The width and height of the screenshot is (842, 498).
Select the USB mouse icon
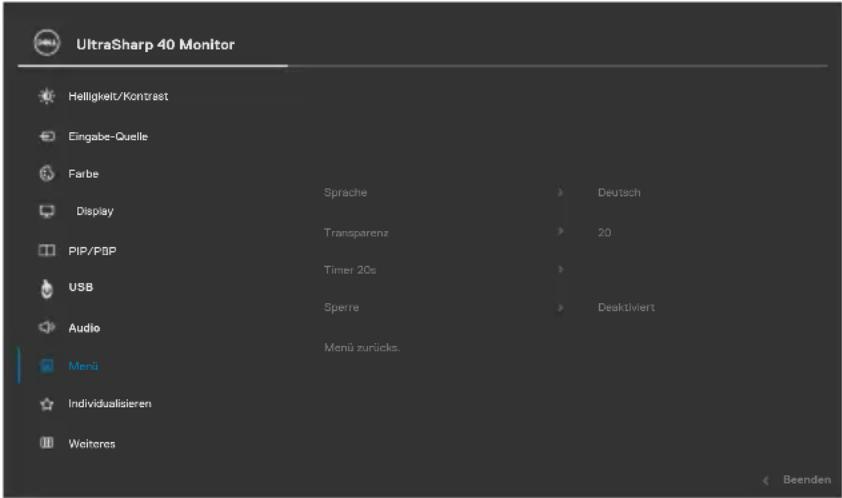click(x=47, y=288)
